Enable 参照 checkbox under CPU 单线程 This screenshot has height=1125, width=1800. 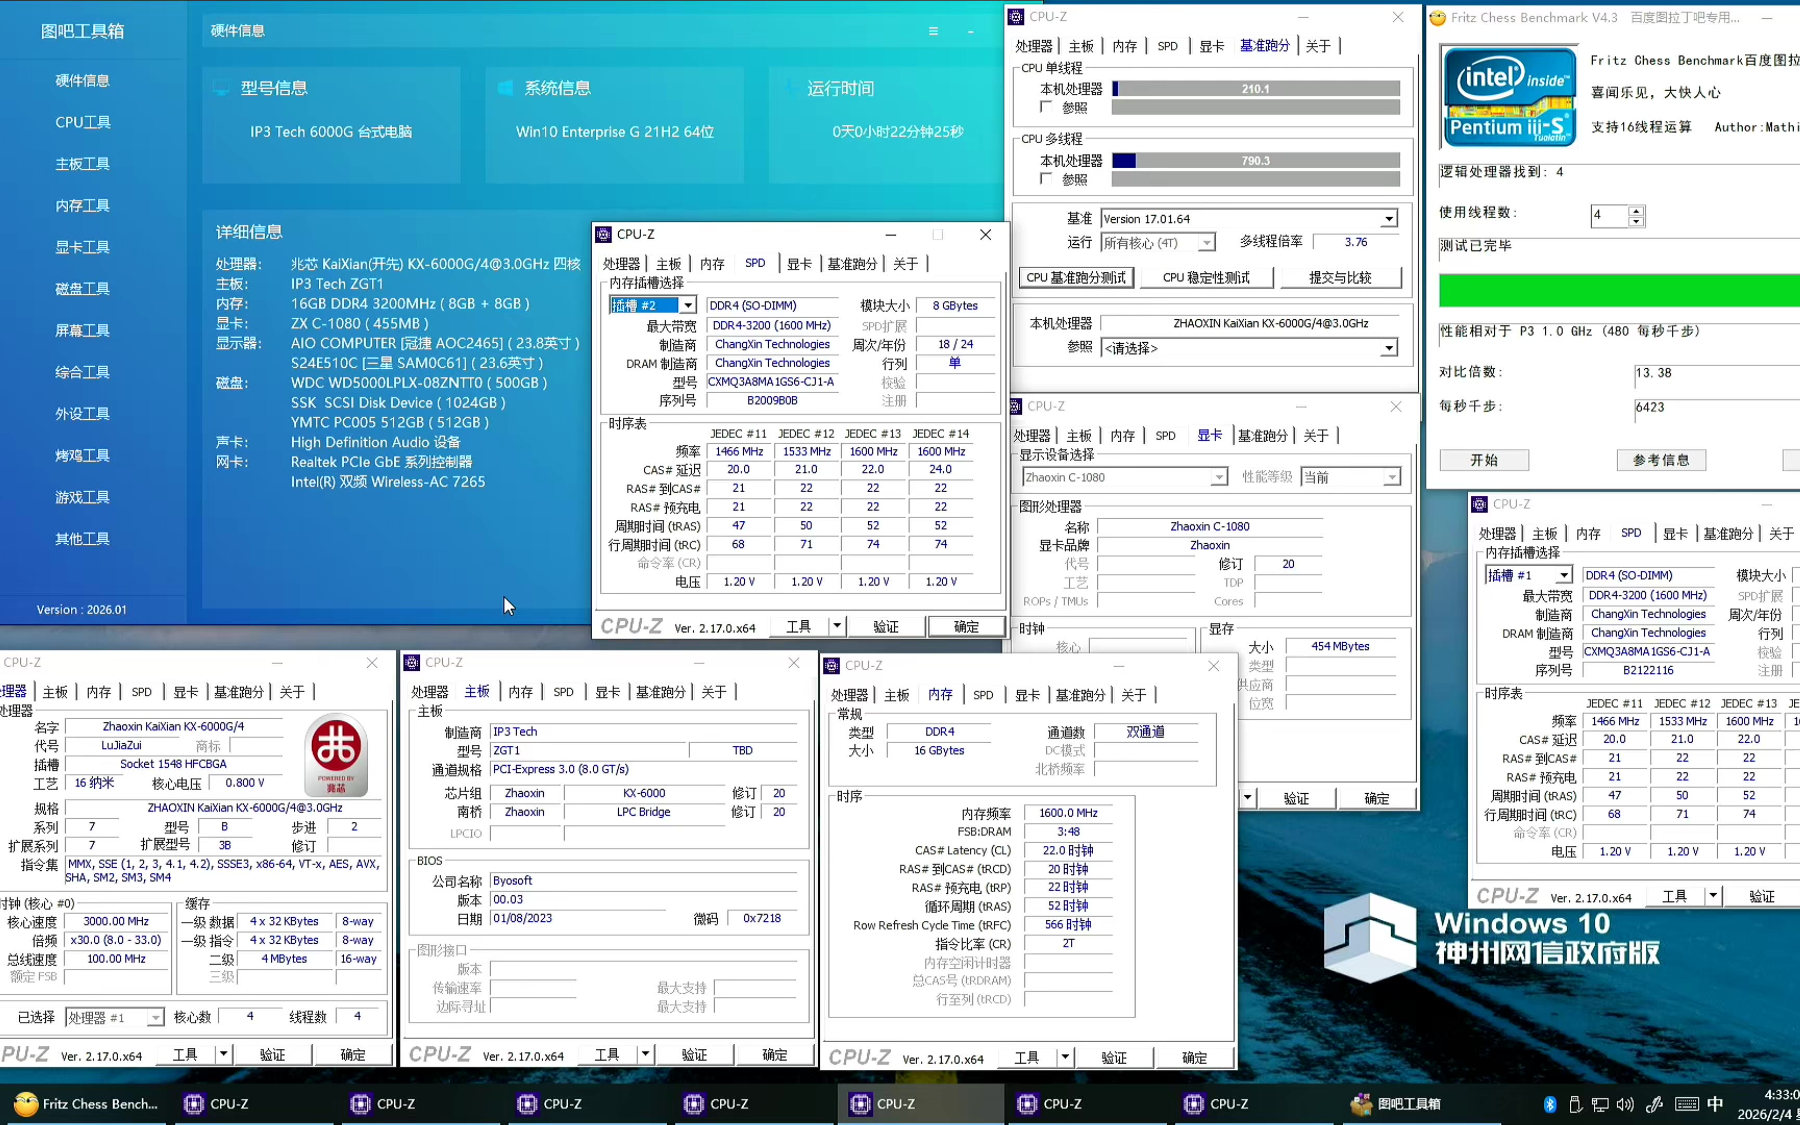click(1046, 107)
